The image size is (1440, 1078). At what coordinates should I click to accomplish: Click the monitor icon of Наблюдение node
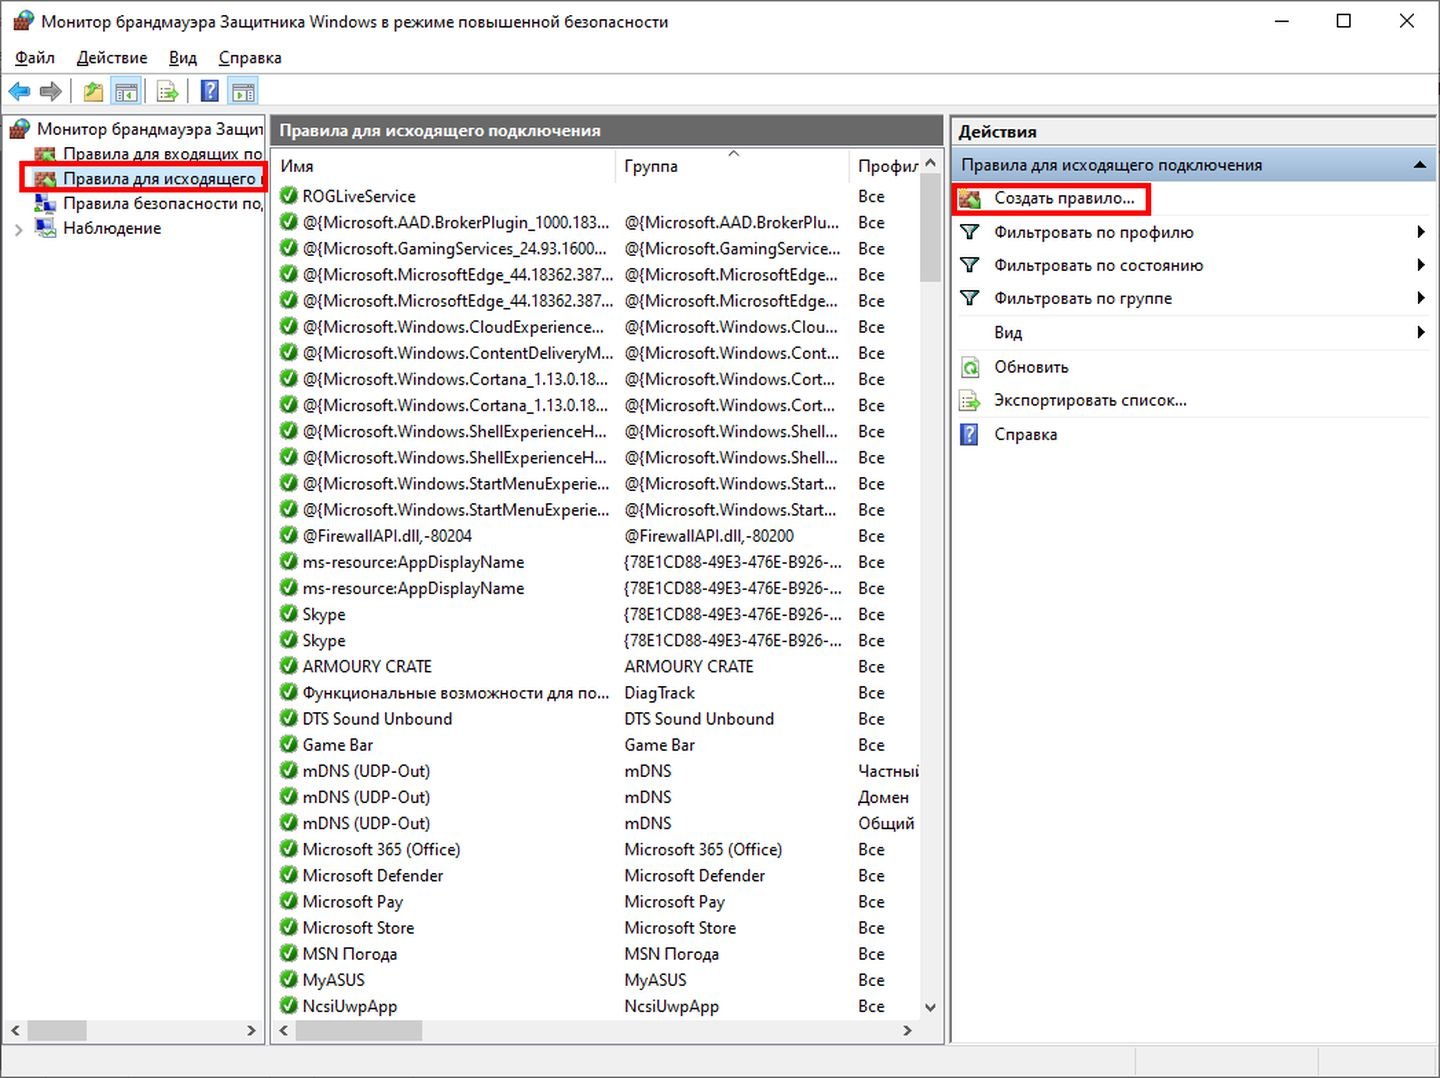click(x=45, y=228)
